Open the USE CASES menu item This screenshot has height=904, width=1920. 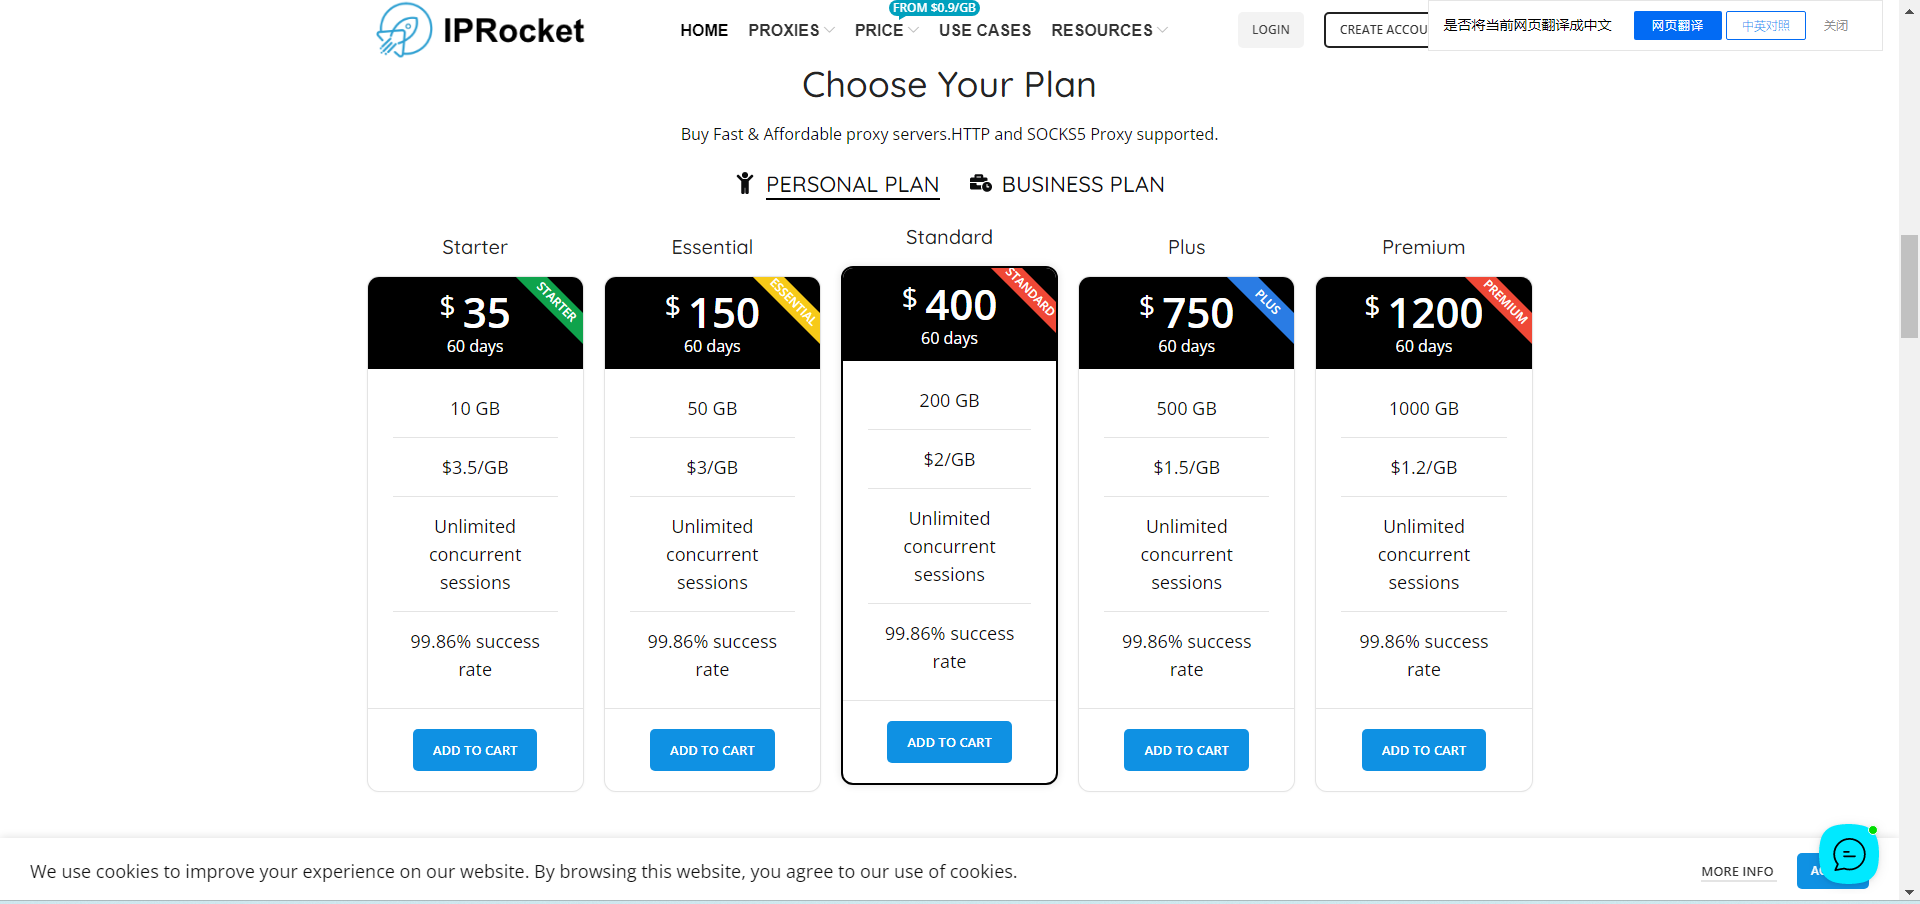point(985,30)
